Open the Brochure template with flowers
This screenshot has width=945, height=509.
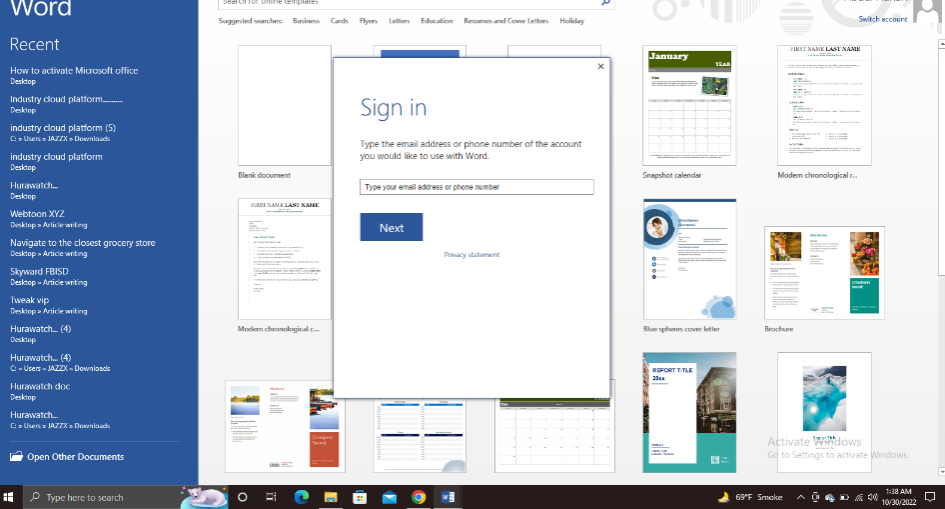click(824, 273)
